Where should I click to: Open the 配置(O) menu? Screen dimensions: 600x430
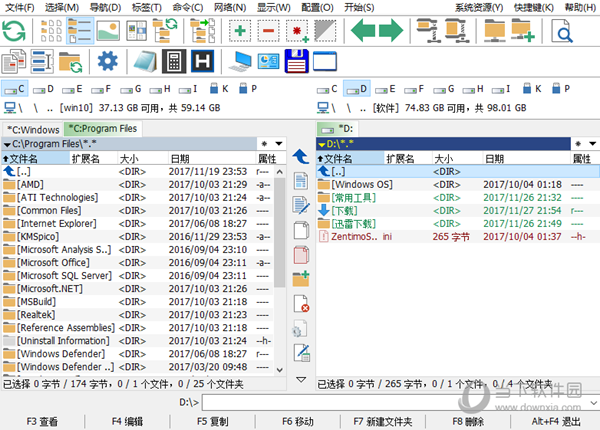point(317,7)
